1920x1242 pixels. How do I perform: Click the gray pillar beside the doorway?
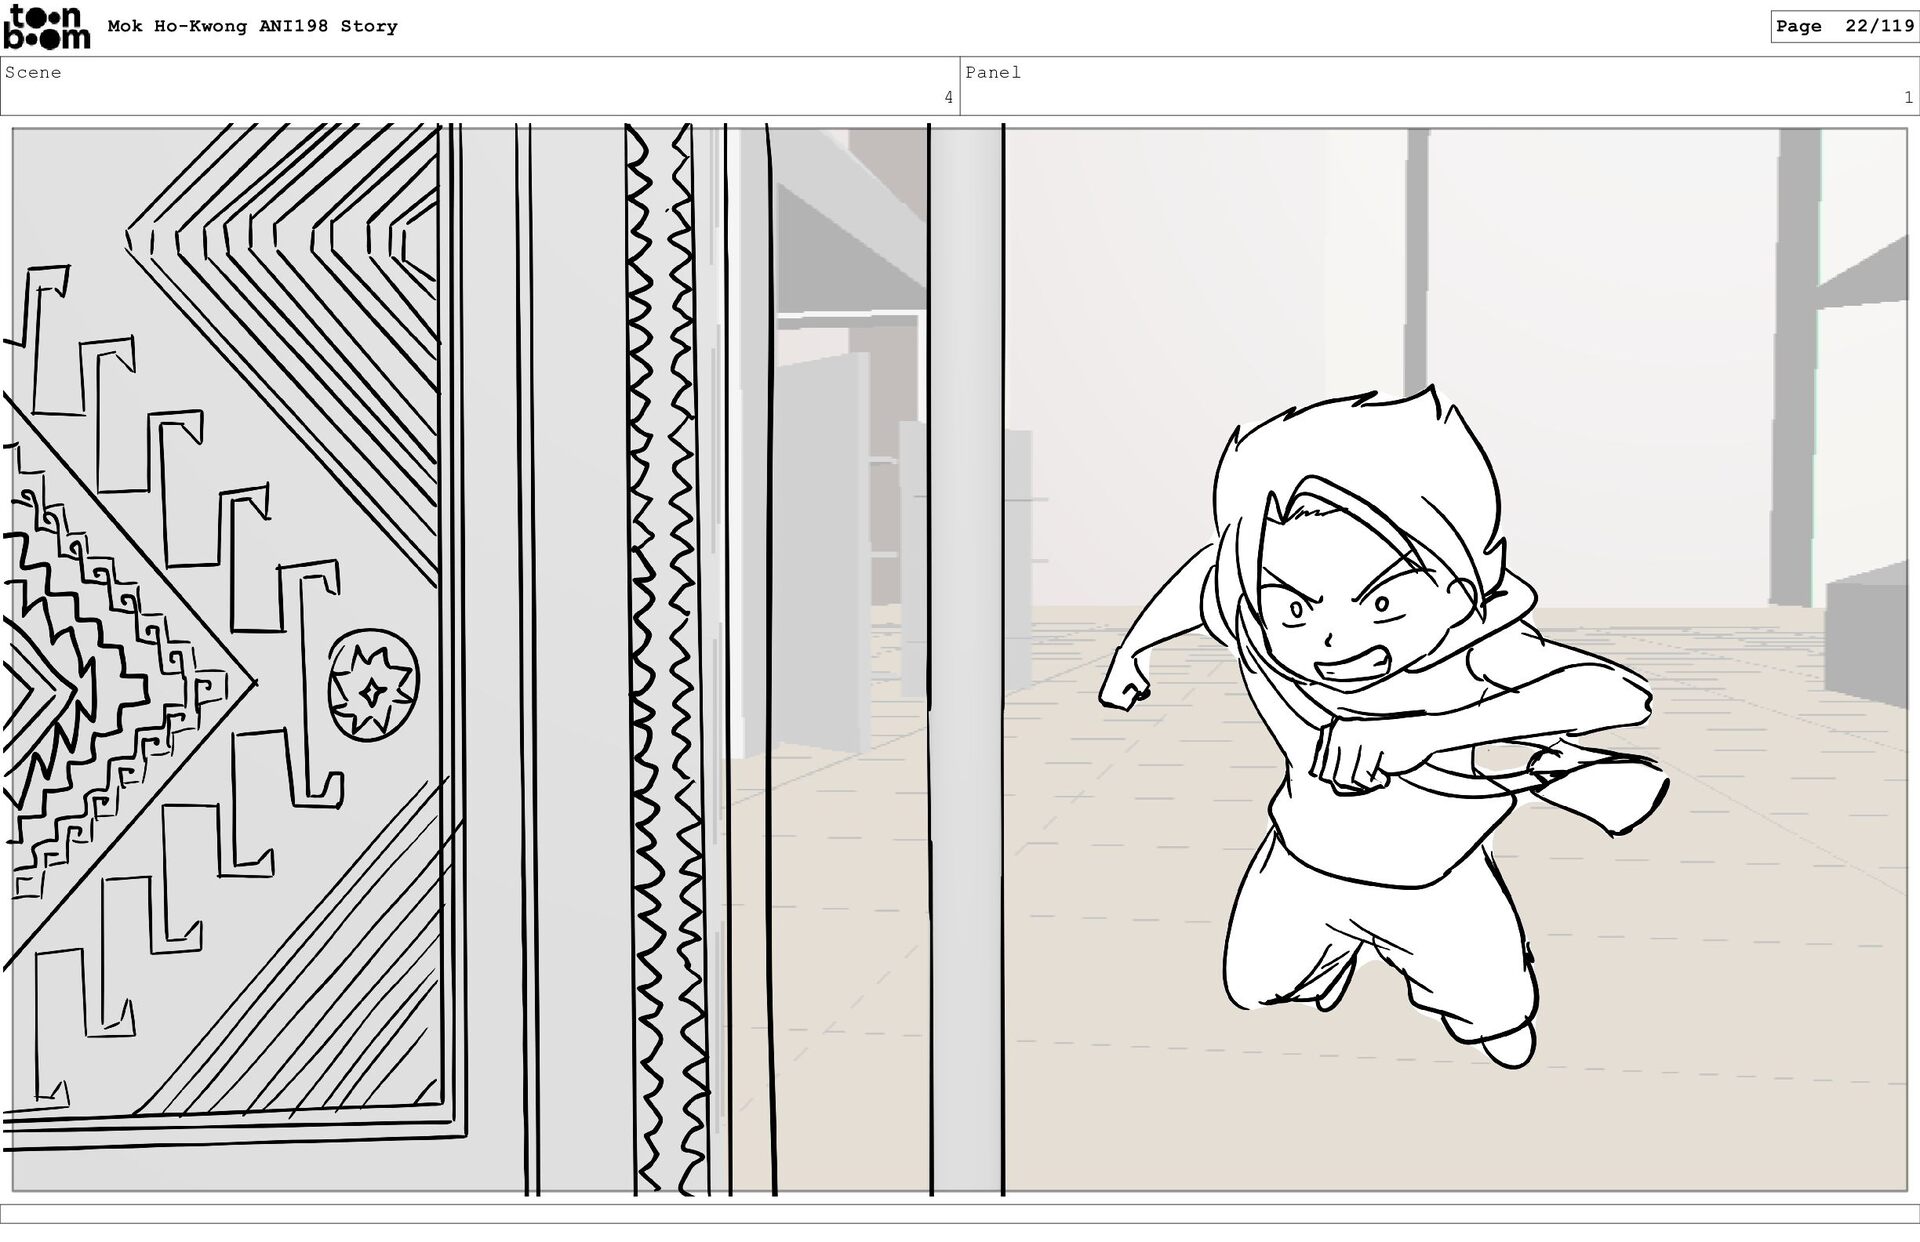[966, 660]
